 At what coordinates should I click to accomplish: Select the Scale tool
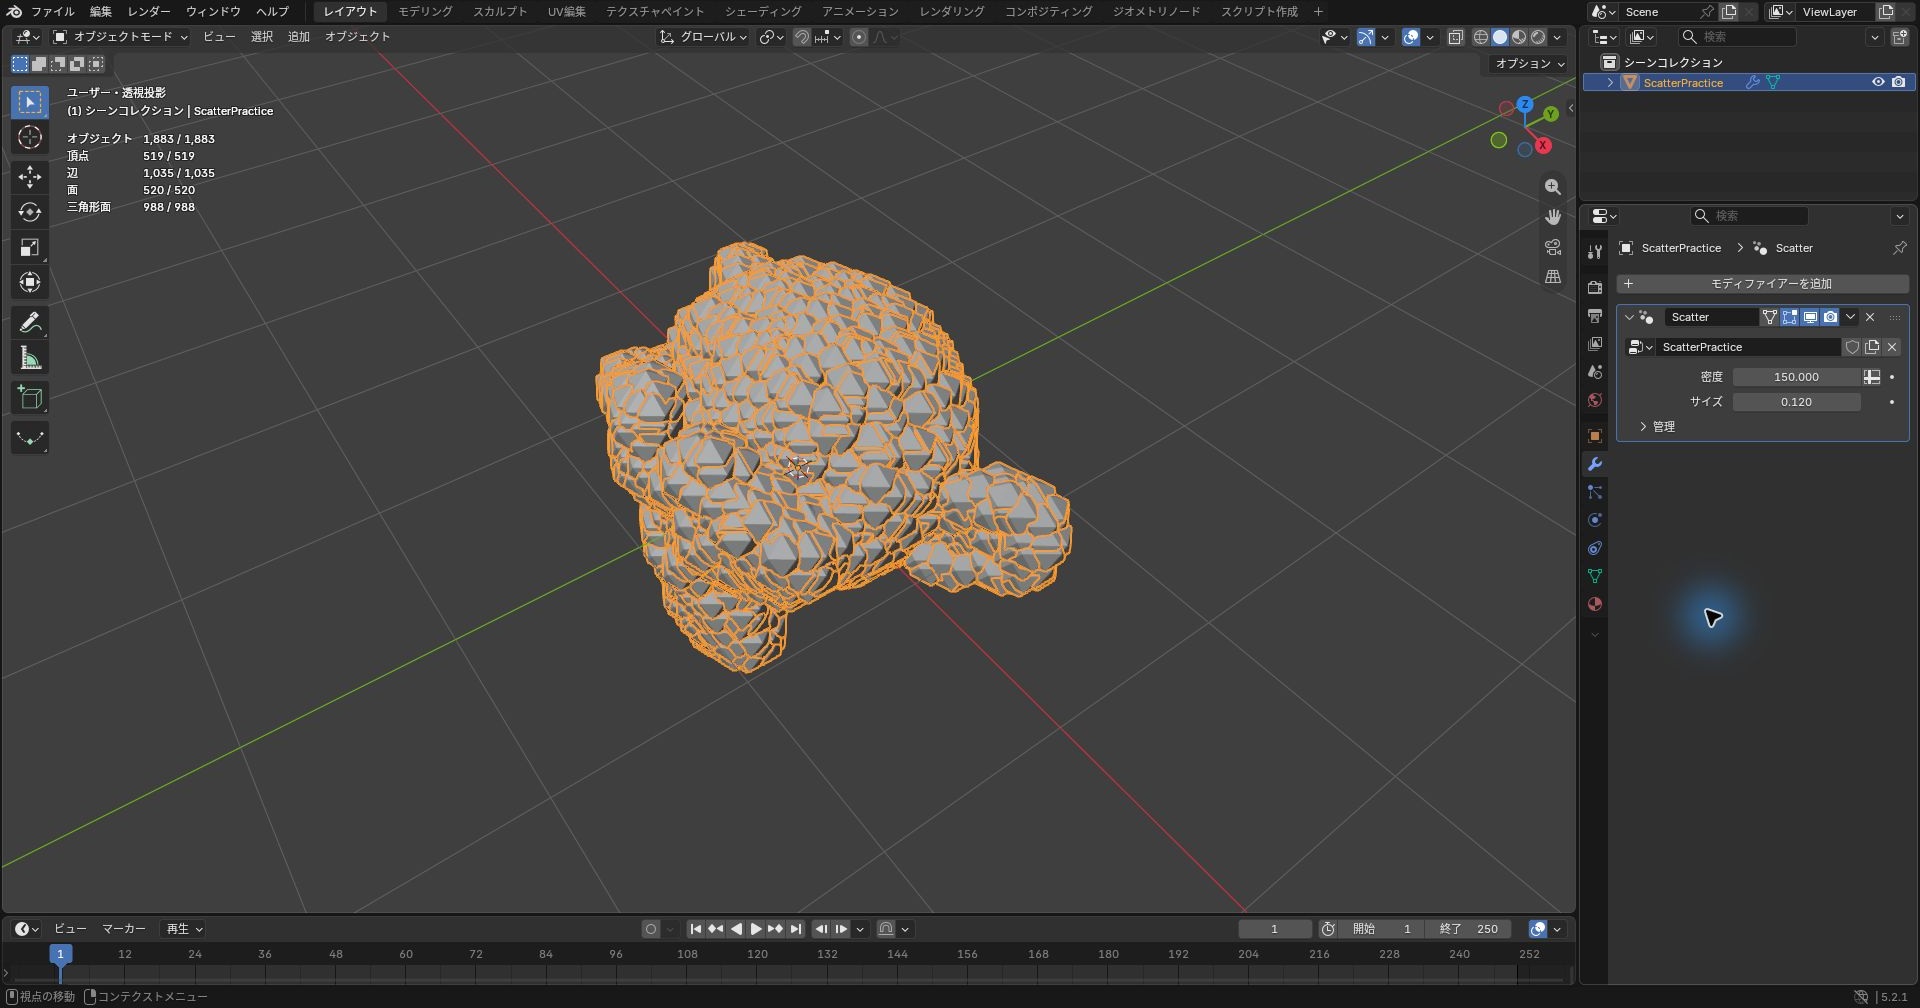30,247
